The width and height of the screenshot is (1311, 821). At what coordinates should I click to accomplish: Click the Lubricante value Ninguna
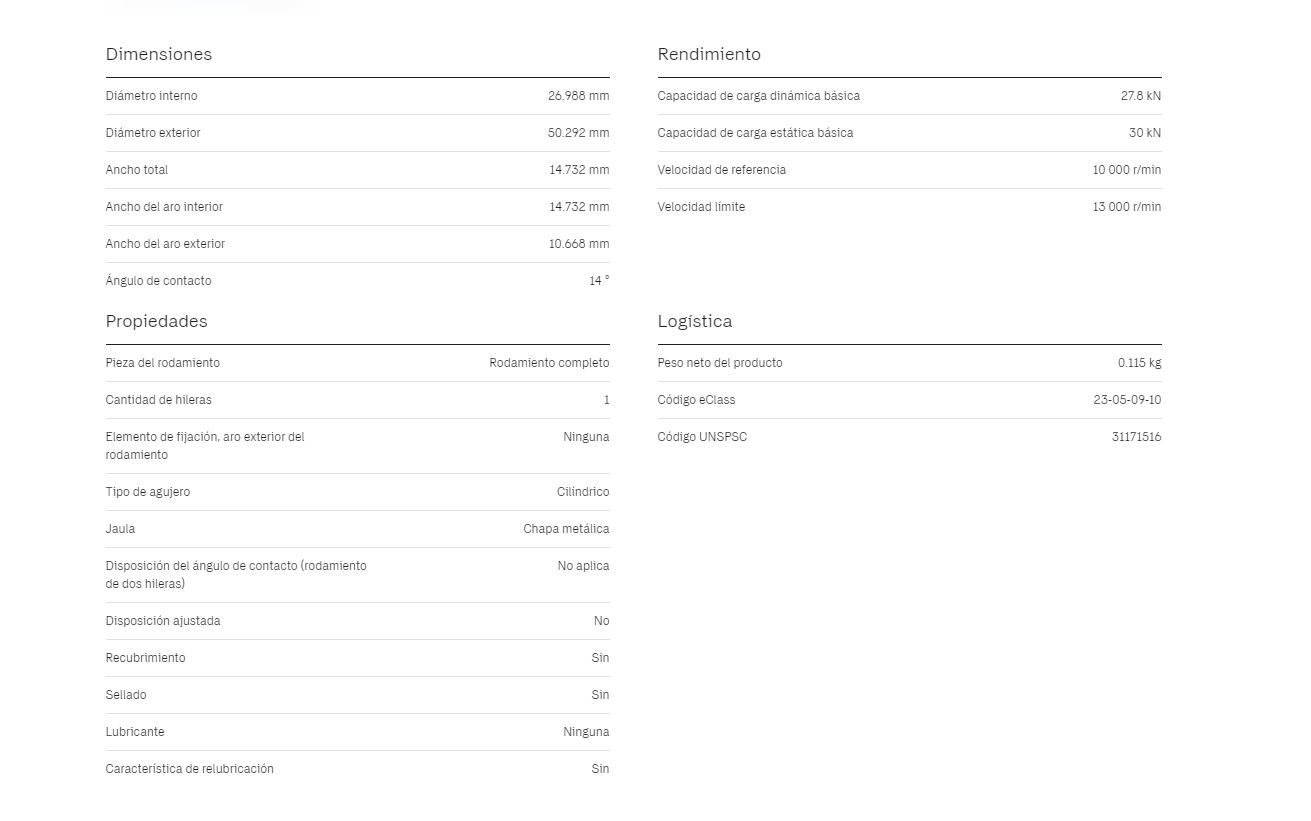[x=586, y=732]
